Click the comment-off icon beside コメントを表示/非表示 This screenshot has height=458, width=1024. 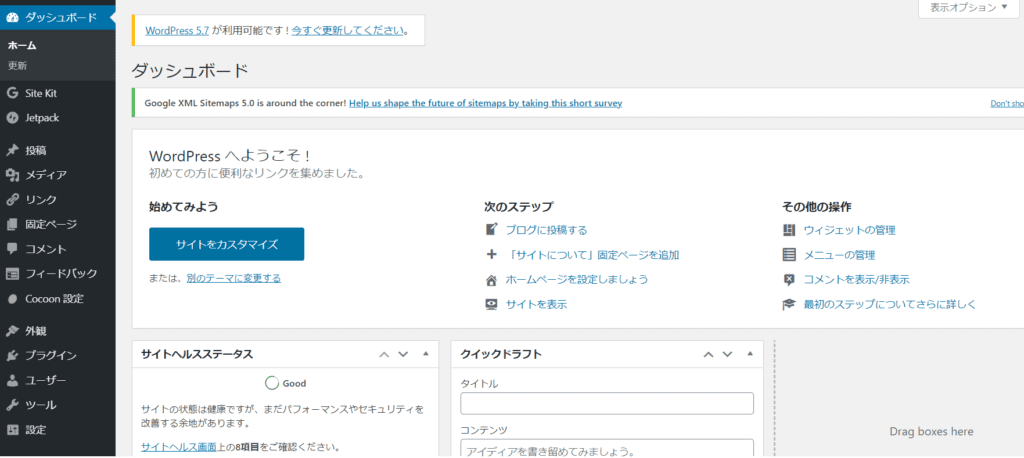790,280
